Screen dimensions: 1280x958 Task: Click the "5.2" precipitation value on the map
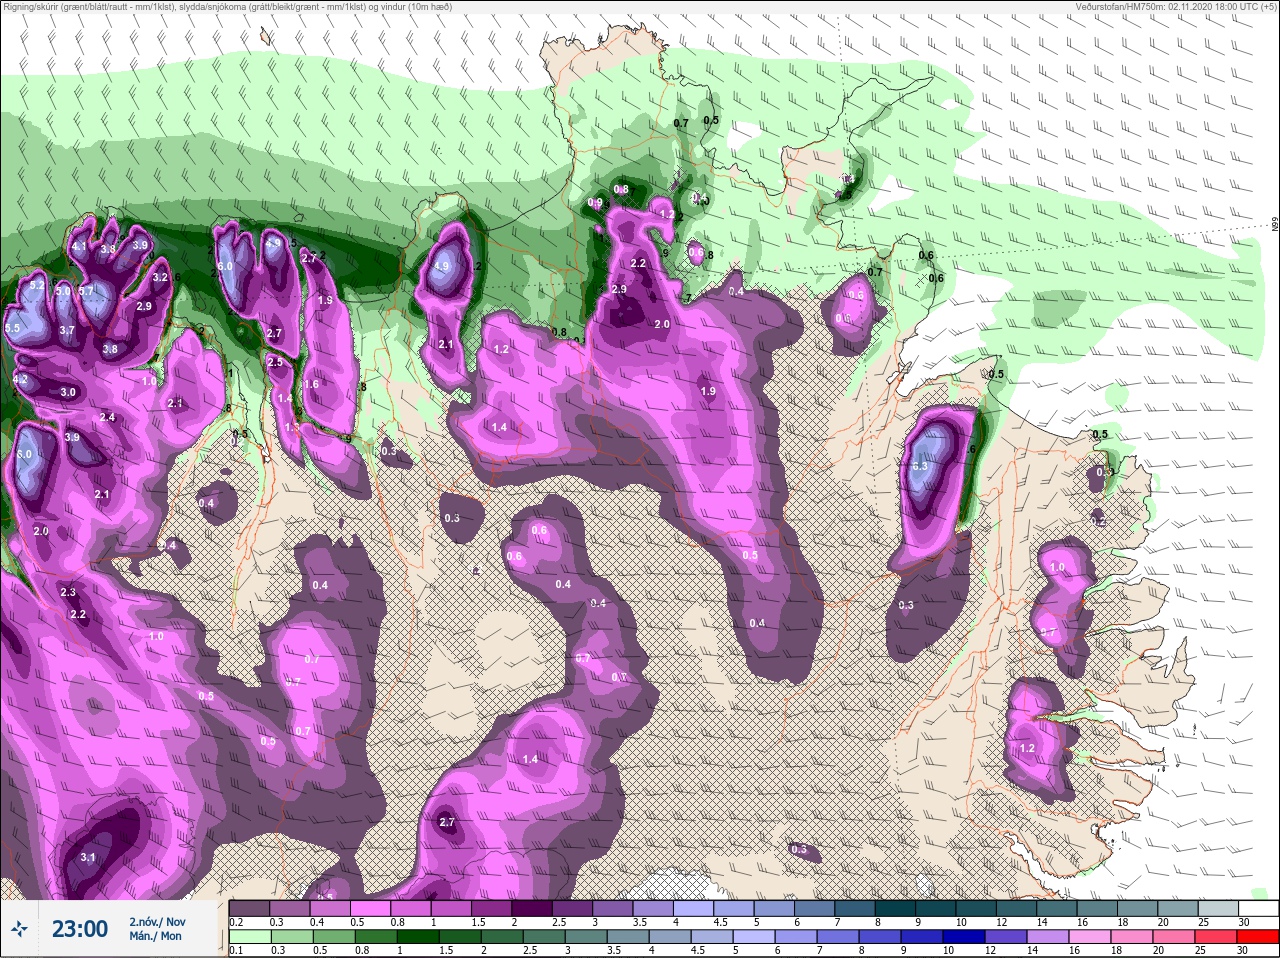[x=37, y=285]
